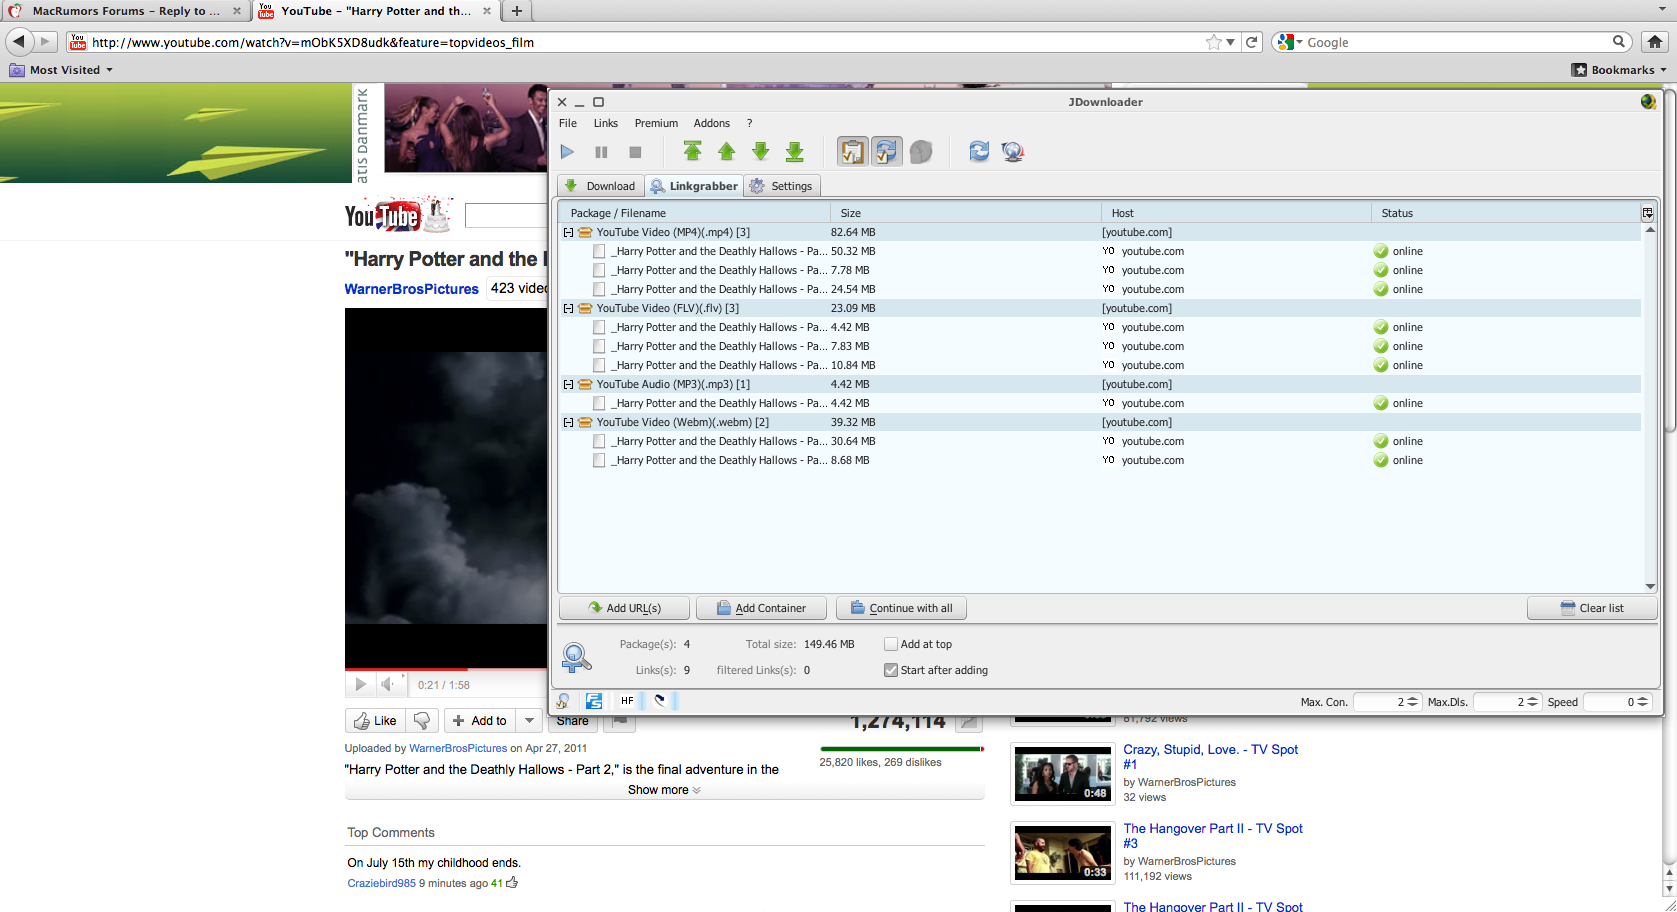1677x912 pixels.
Task: Open WarnerBrosPictures channel link under title
Action: point(412,289)
